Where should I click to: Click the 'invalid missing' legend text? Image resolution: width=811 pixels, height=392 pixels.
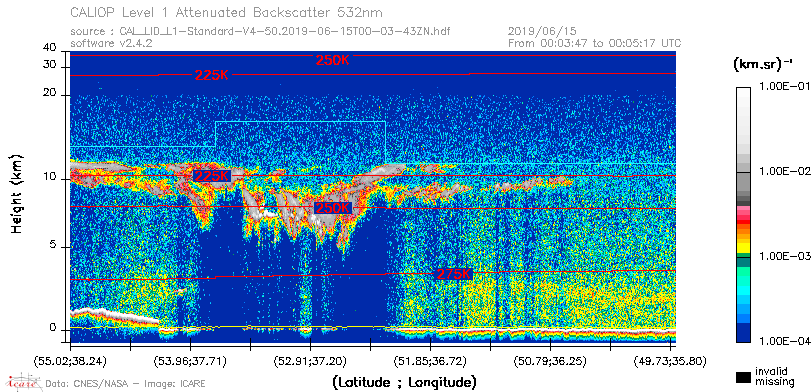[775, 376]
